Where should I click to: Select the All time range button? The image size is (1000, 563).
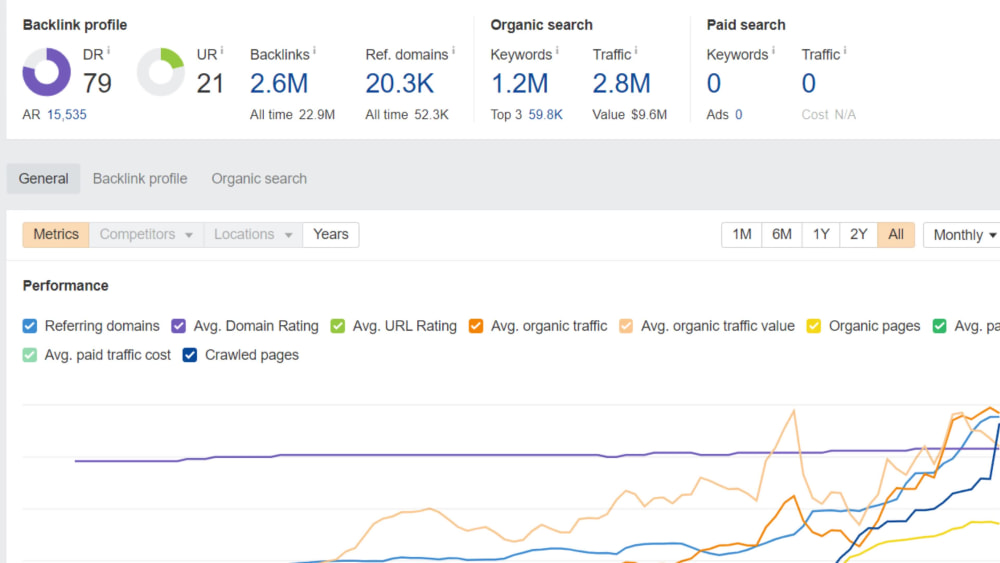pos(896,235)
